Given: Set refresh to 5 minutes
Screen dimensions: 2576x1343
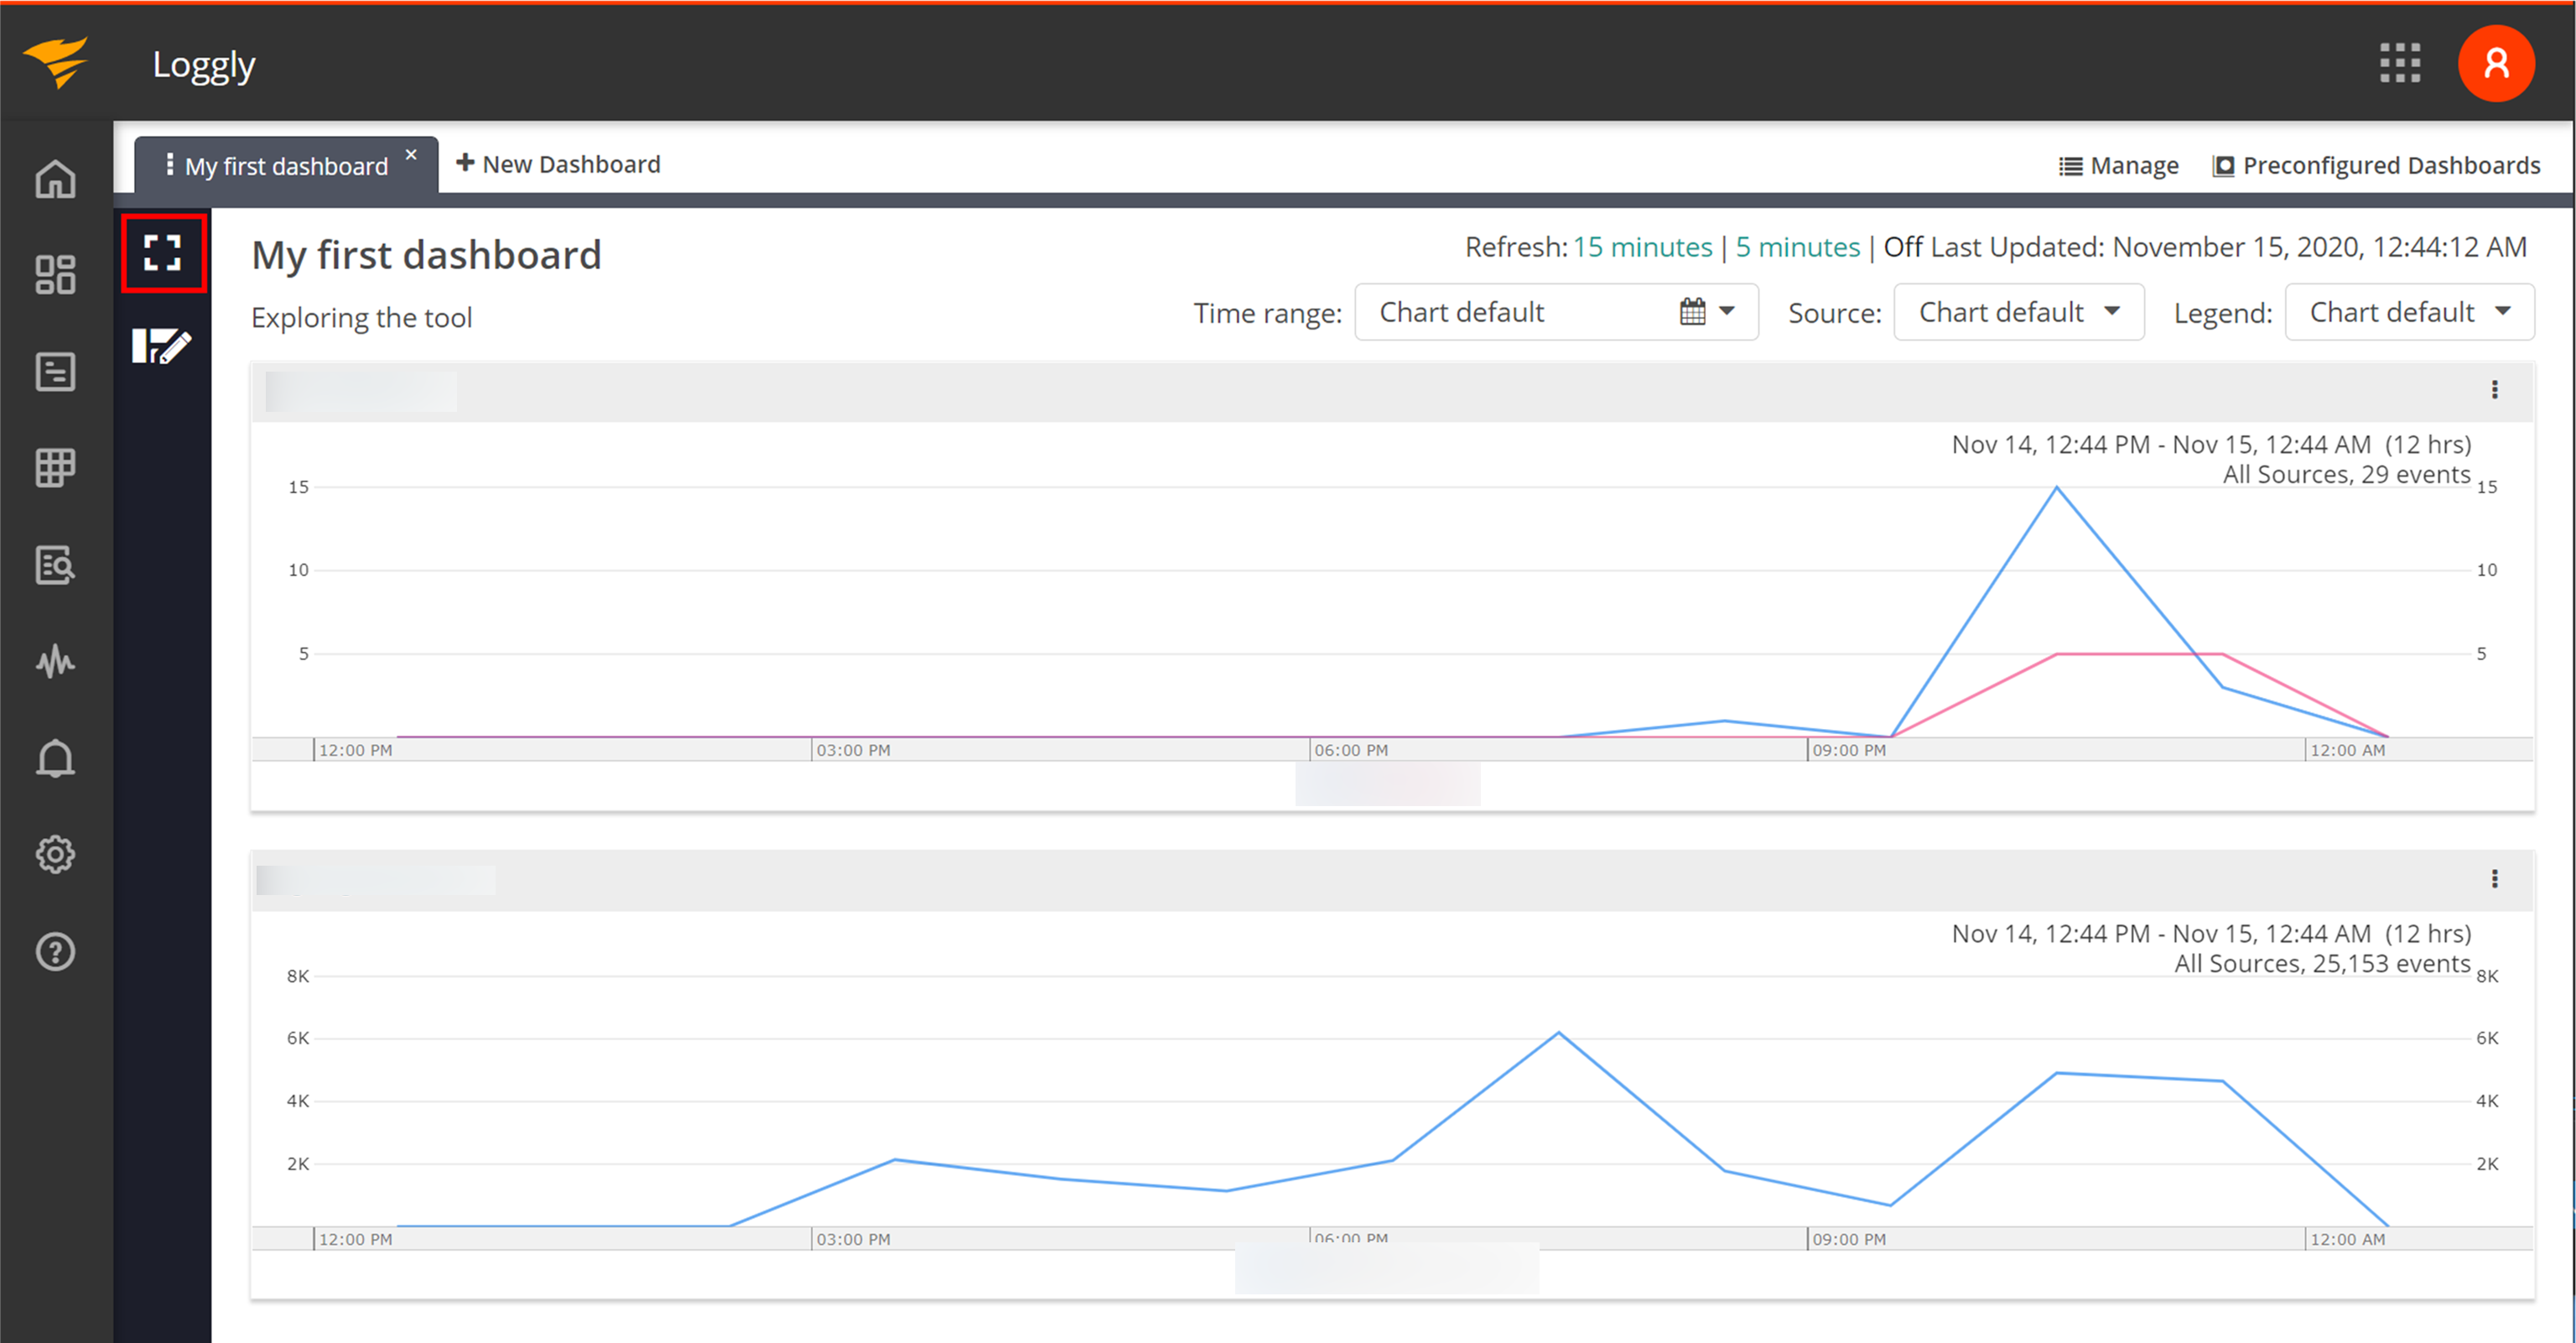Looking at the screenshot, I should 1797,247.
